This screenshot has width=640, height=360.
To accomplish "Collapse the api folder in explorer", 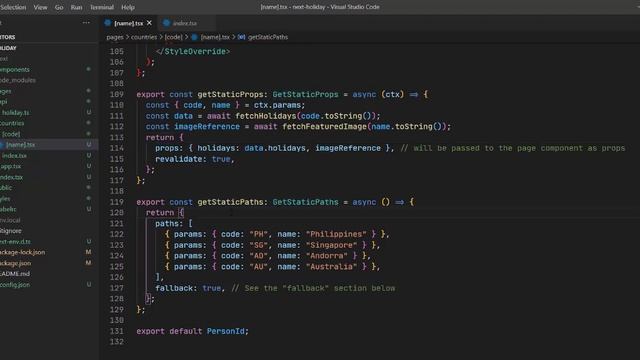I will tap(4, 102).
